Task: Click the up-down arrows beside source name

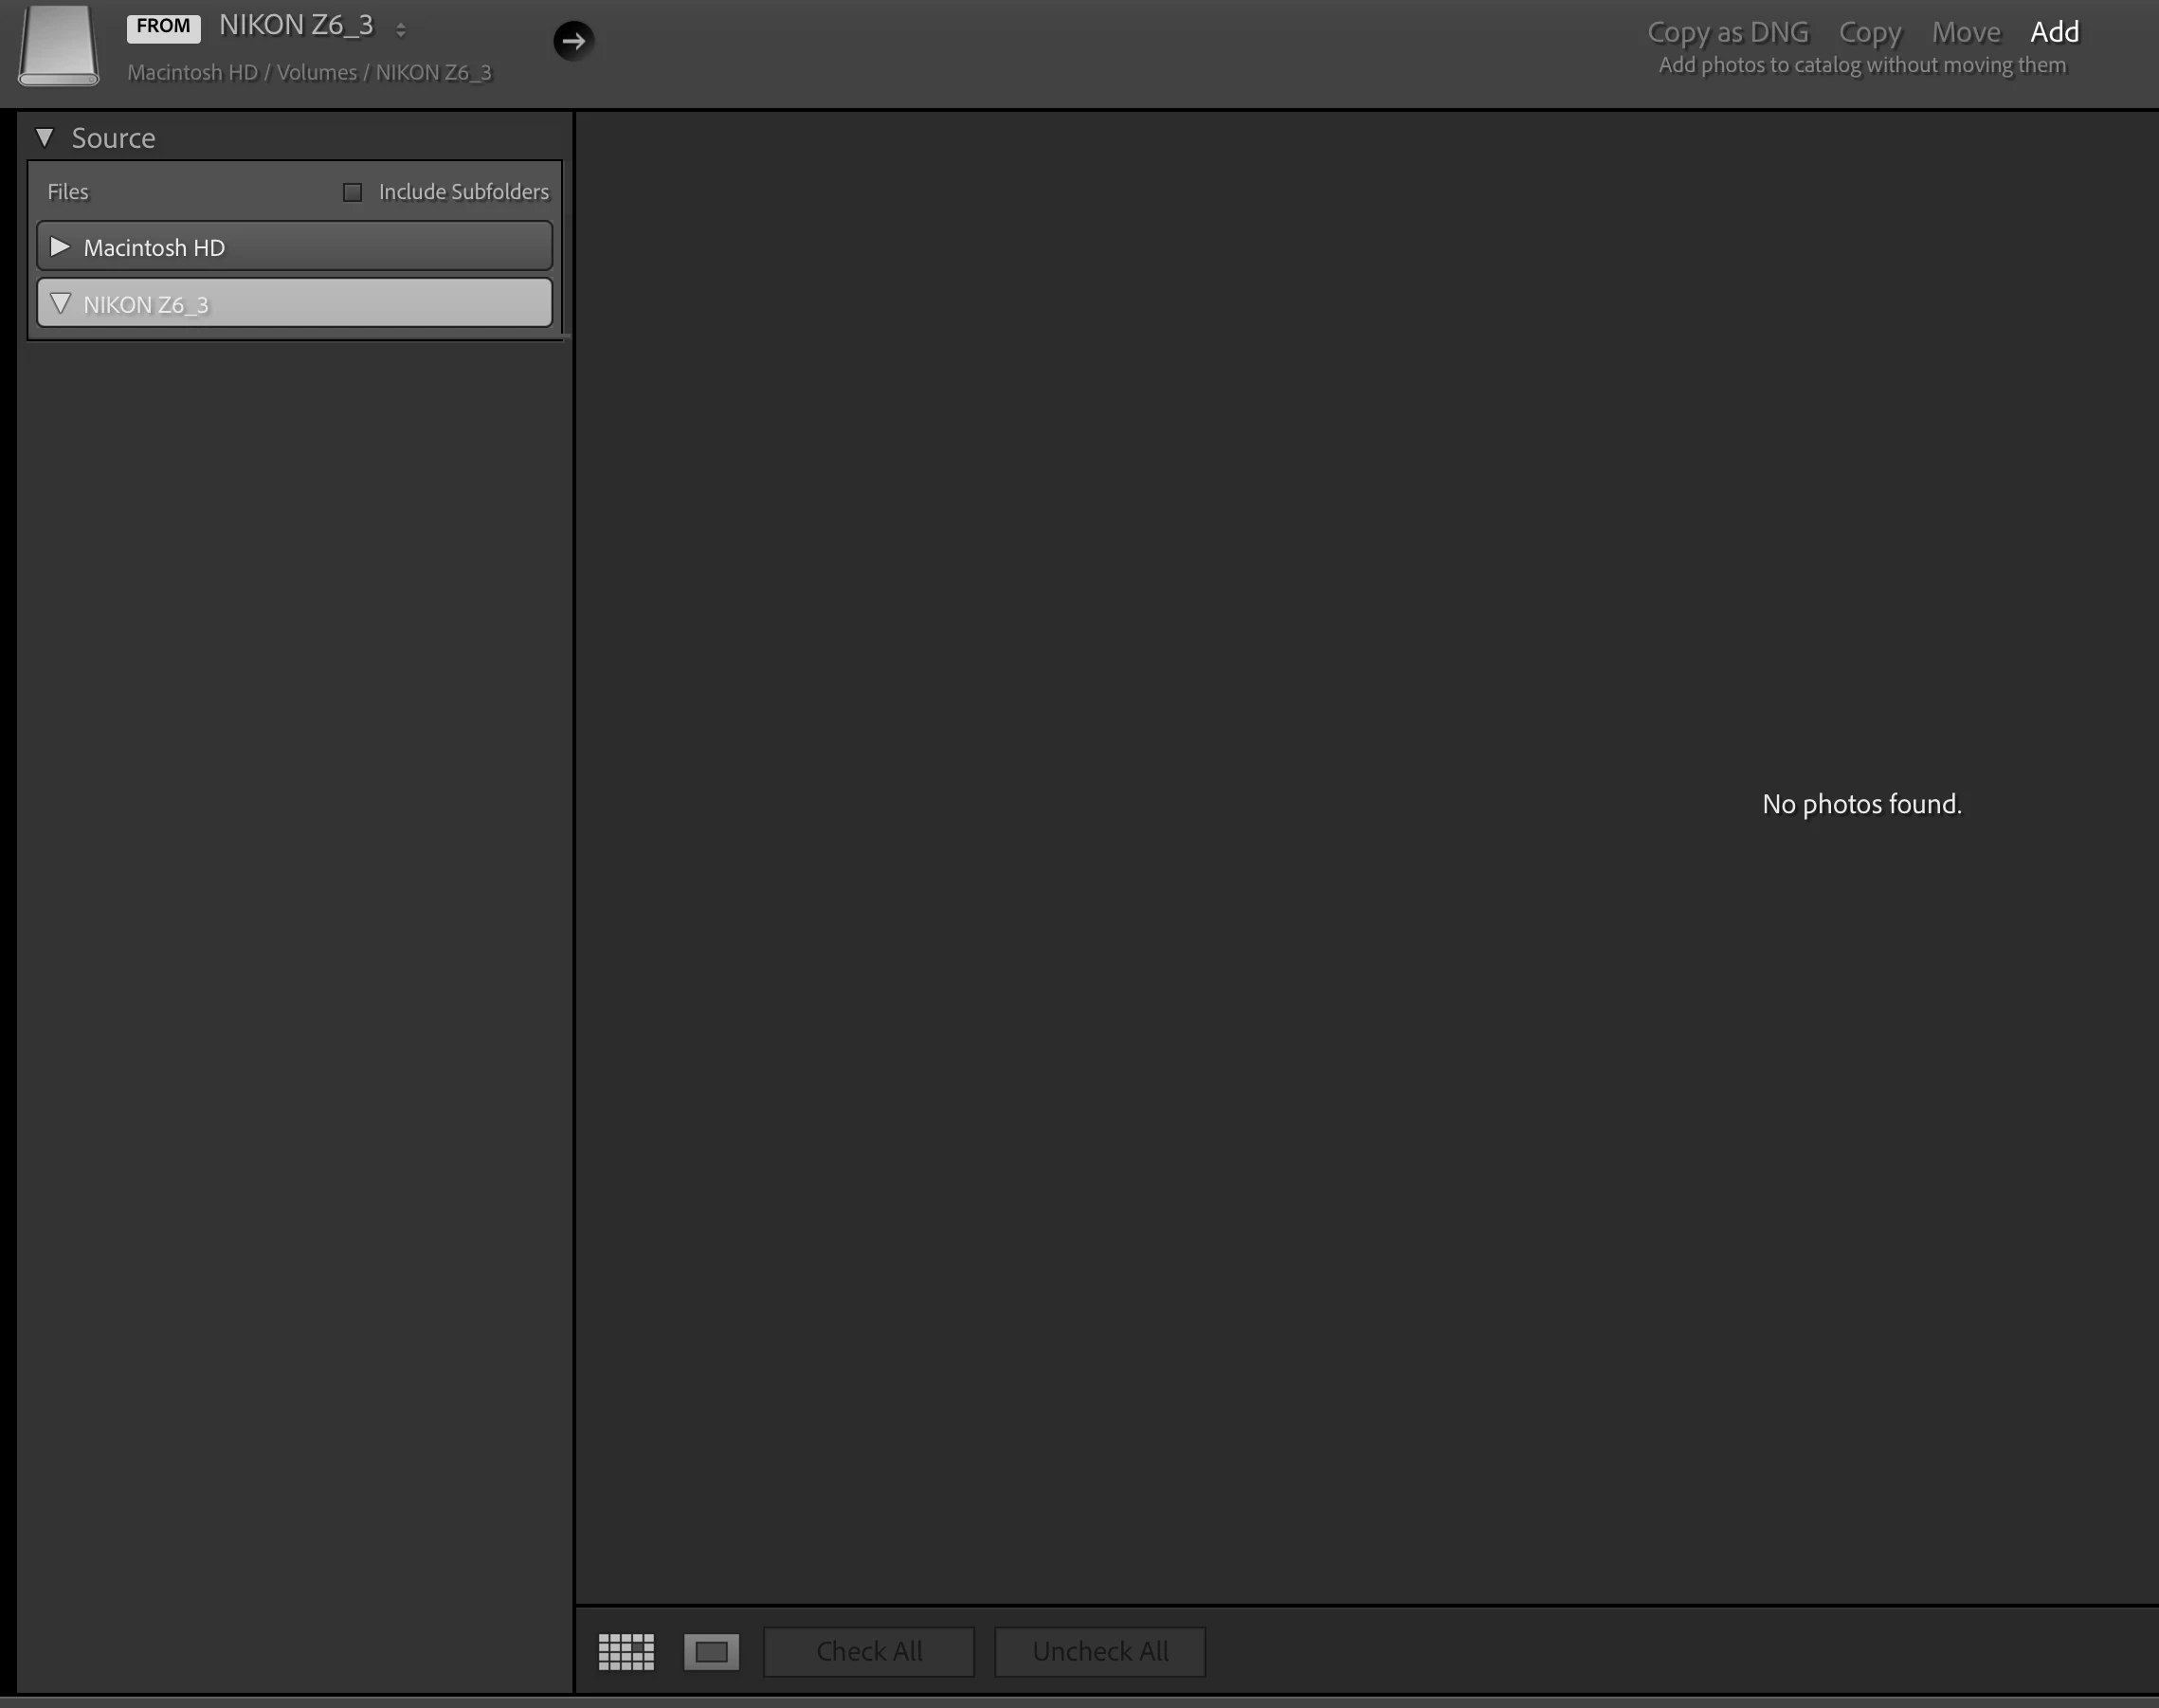Action: (401, 30)
